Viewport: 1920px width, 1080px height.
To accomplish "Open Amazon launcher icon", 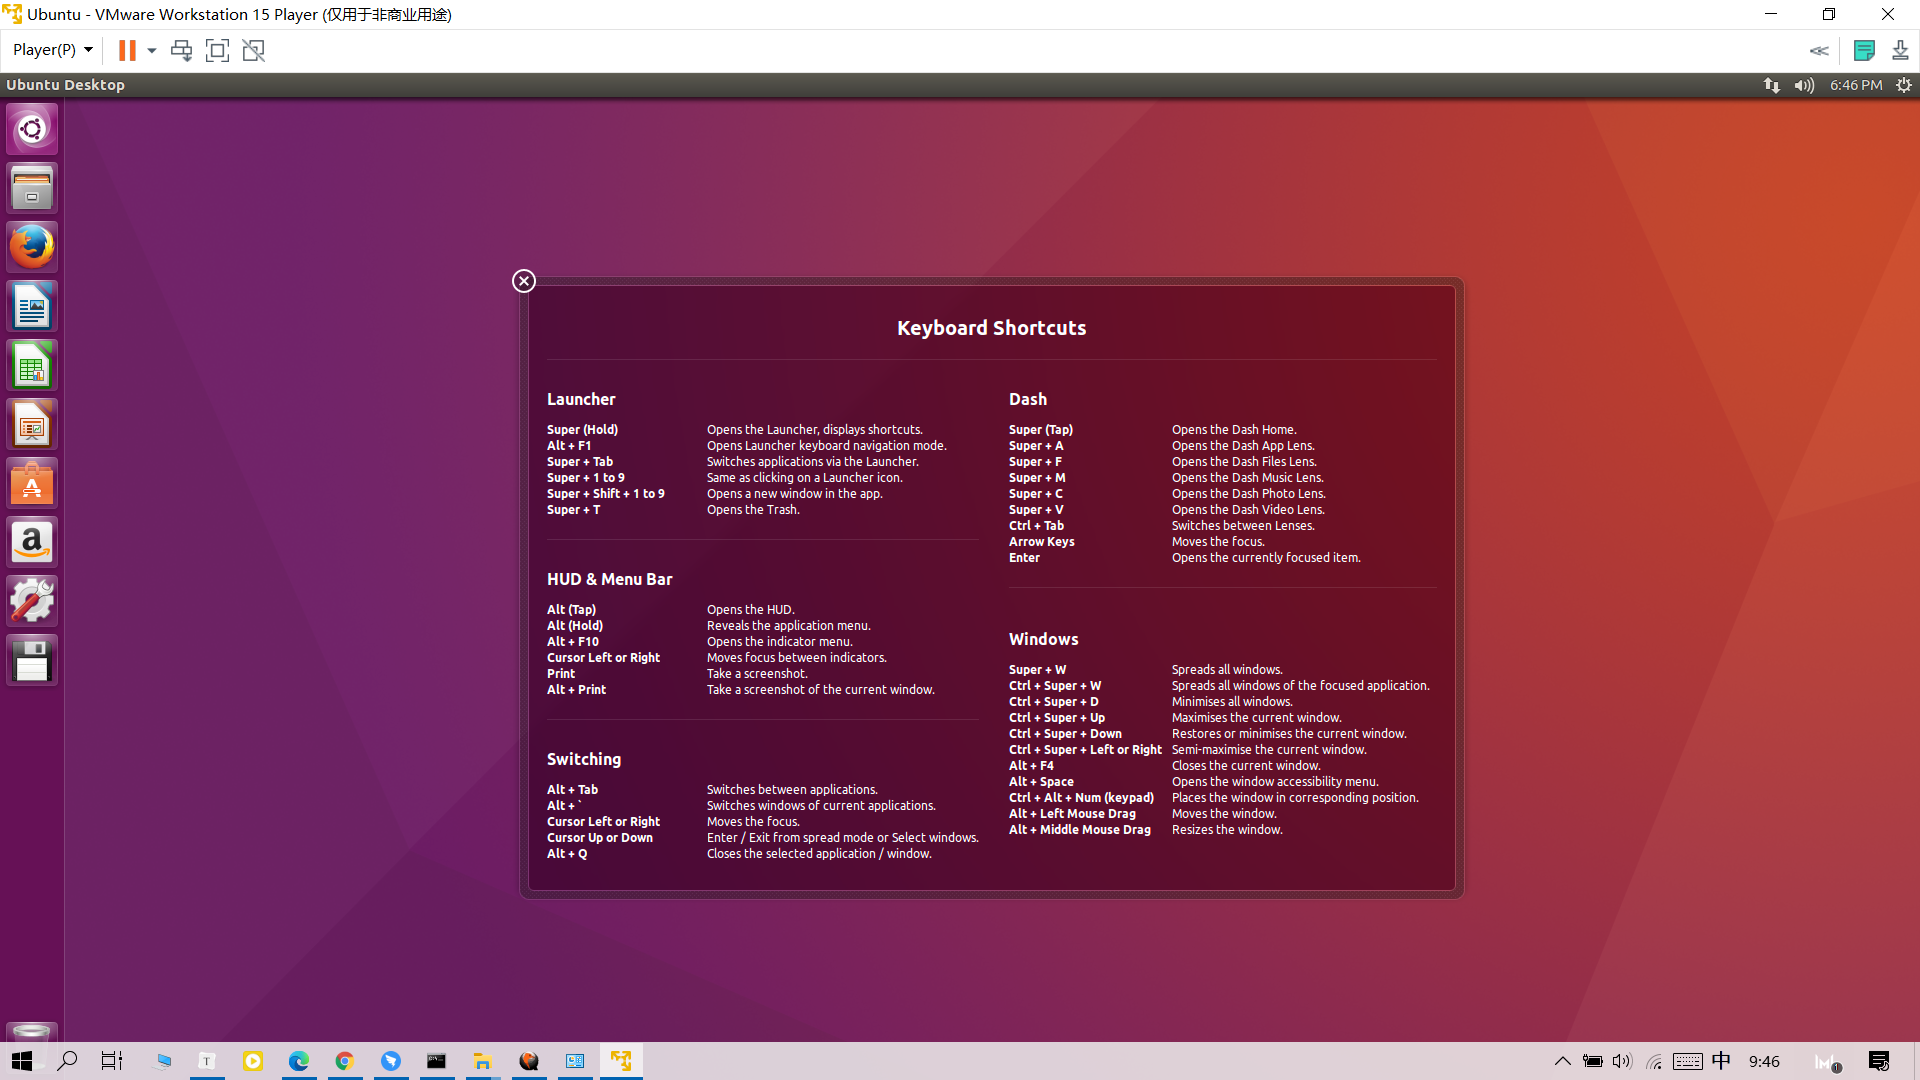I will pyautogui.click(x=32, y=543).
